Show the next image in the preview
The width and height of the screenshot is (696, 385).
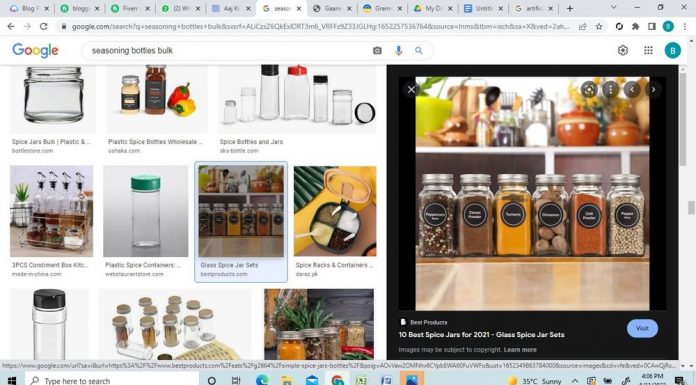click(x=653, y=90)
